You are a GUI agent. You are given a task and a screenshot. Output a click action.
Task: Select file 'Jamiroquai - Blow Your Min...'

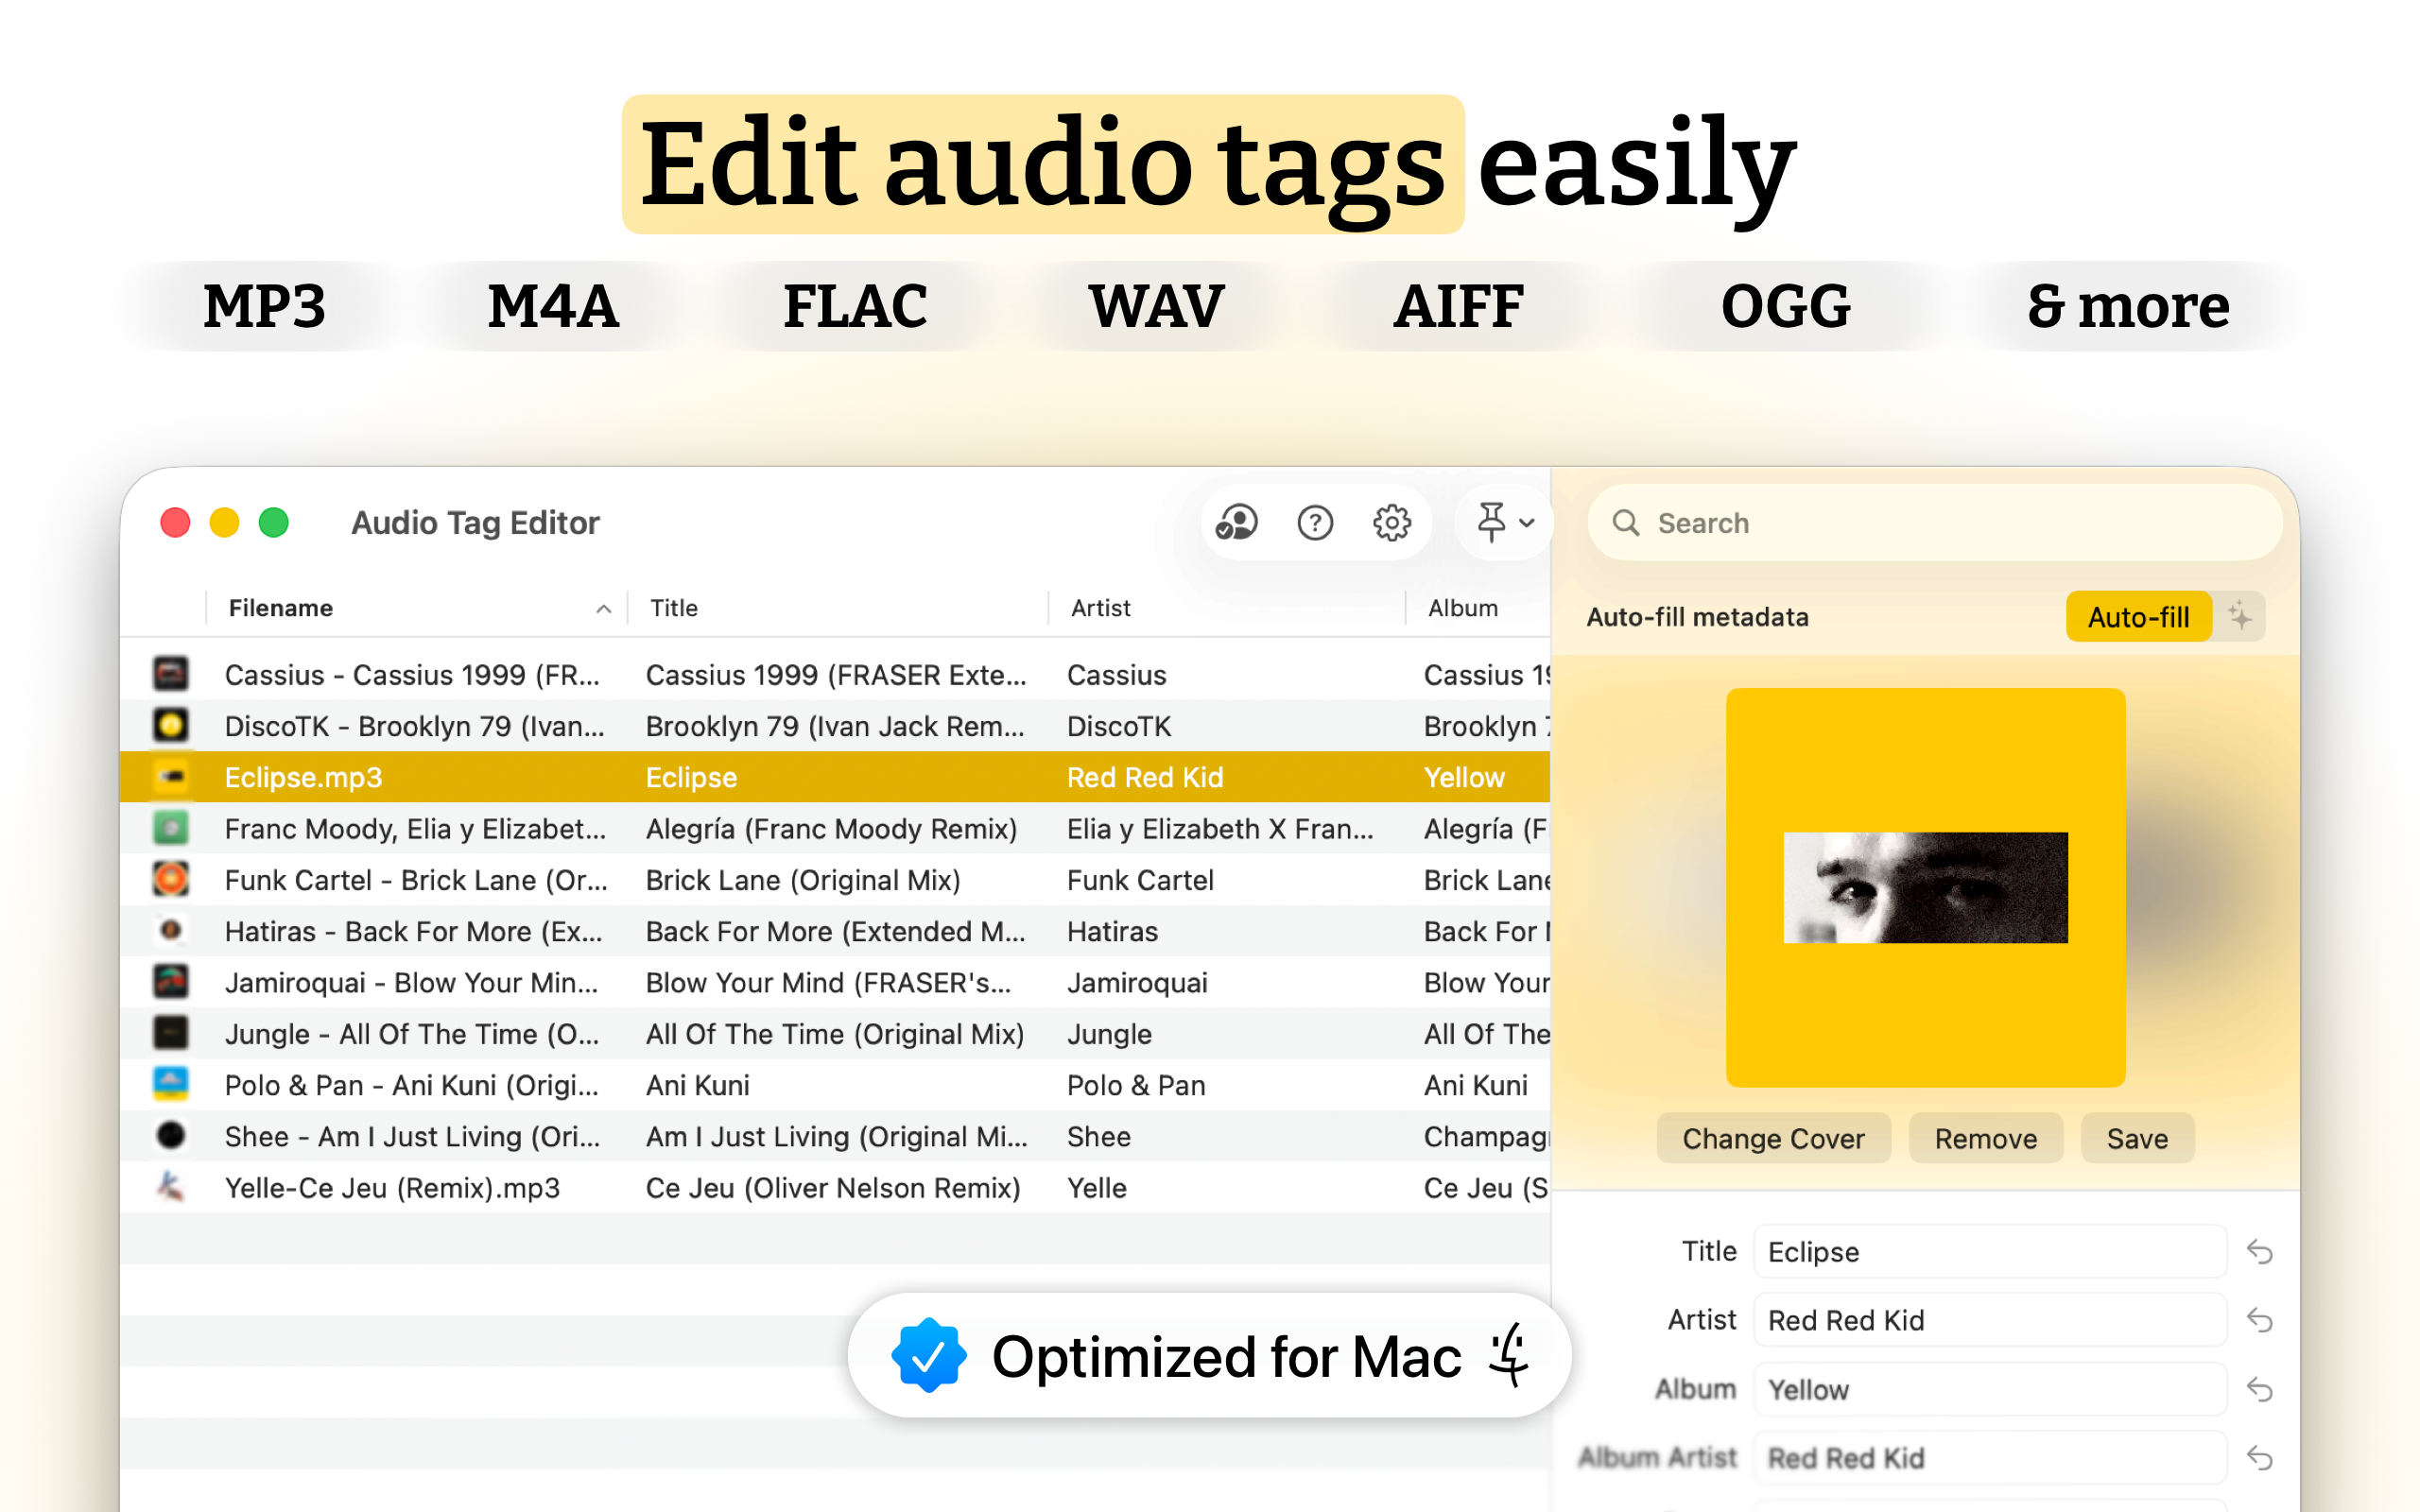tap(411, 982)
